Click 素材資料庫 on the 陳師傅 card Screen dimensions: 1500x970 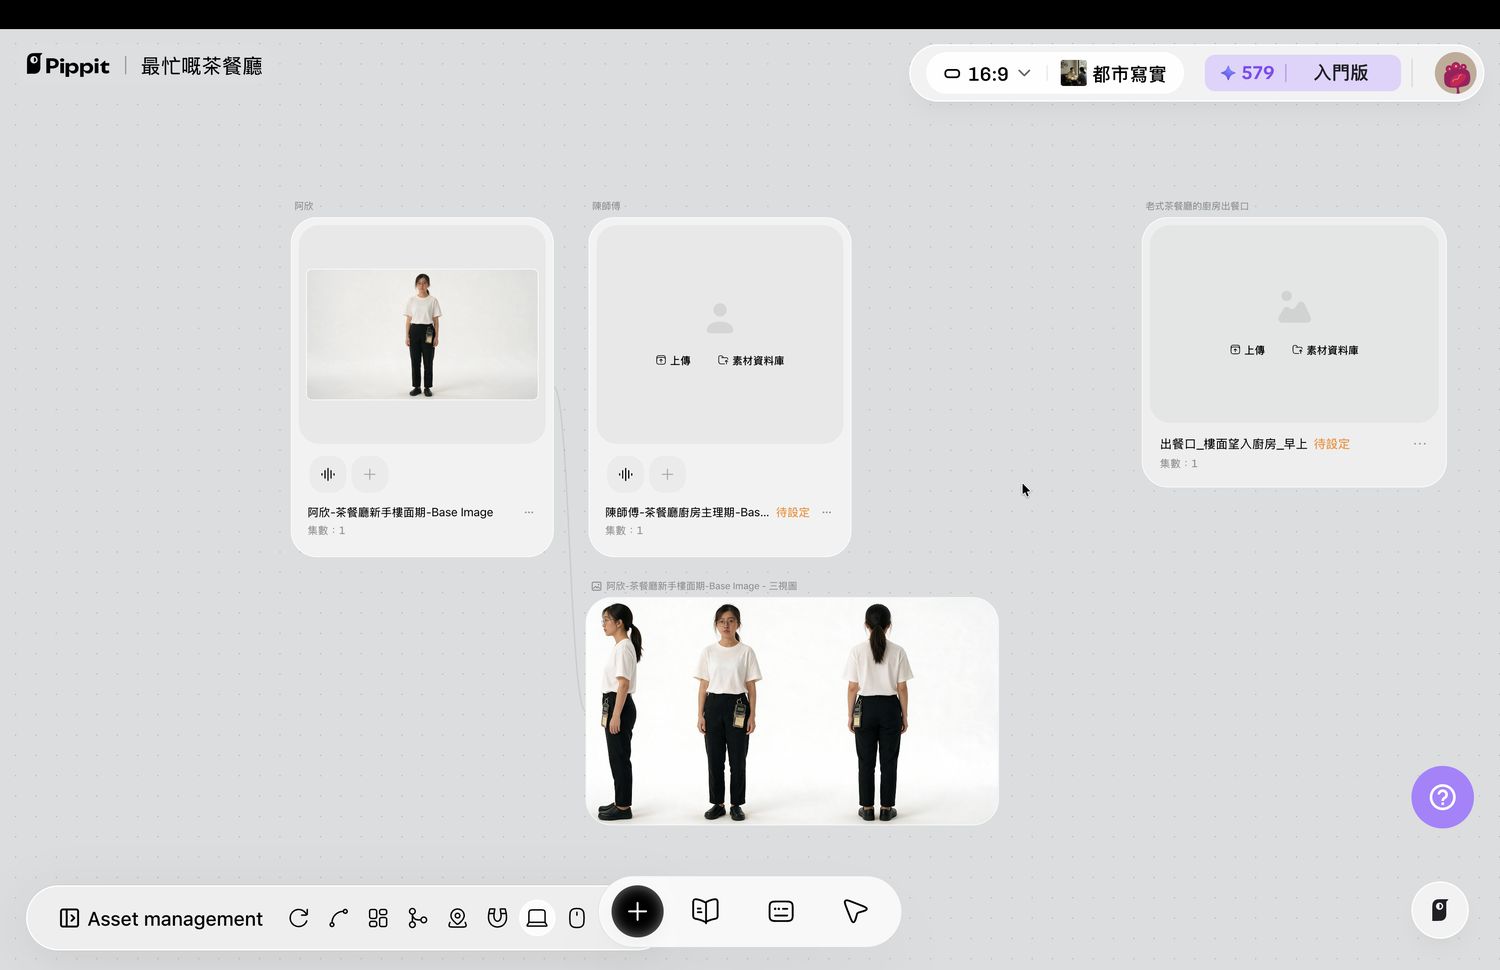click(751, 360)
